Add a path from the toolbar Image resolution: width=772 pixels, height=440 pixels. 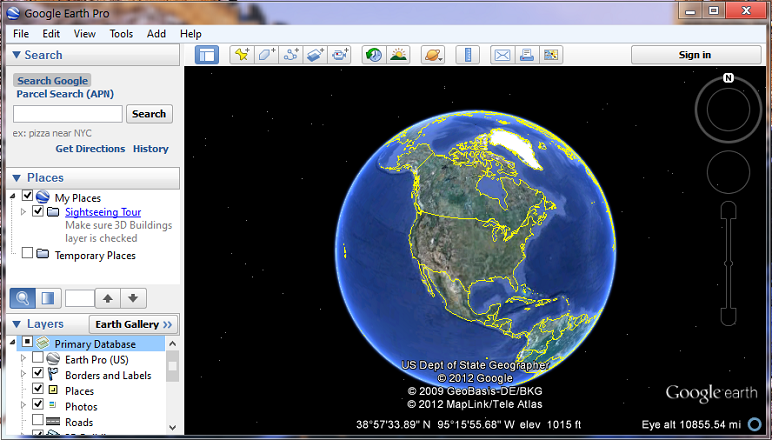pyautogui.click(x=291, y=55)
